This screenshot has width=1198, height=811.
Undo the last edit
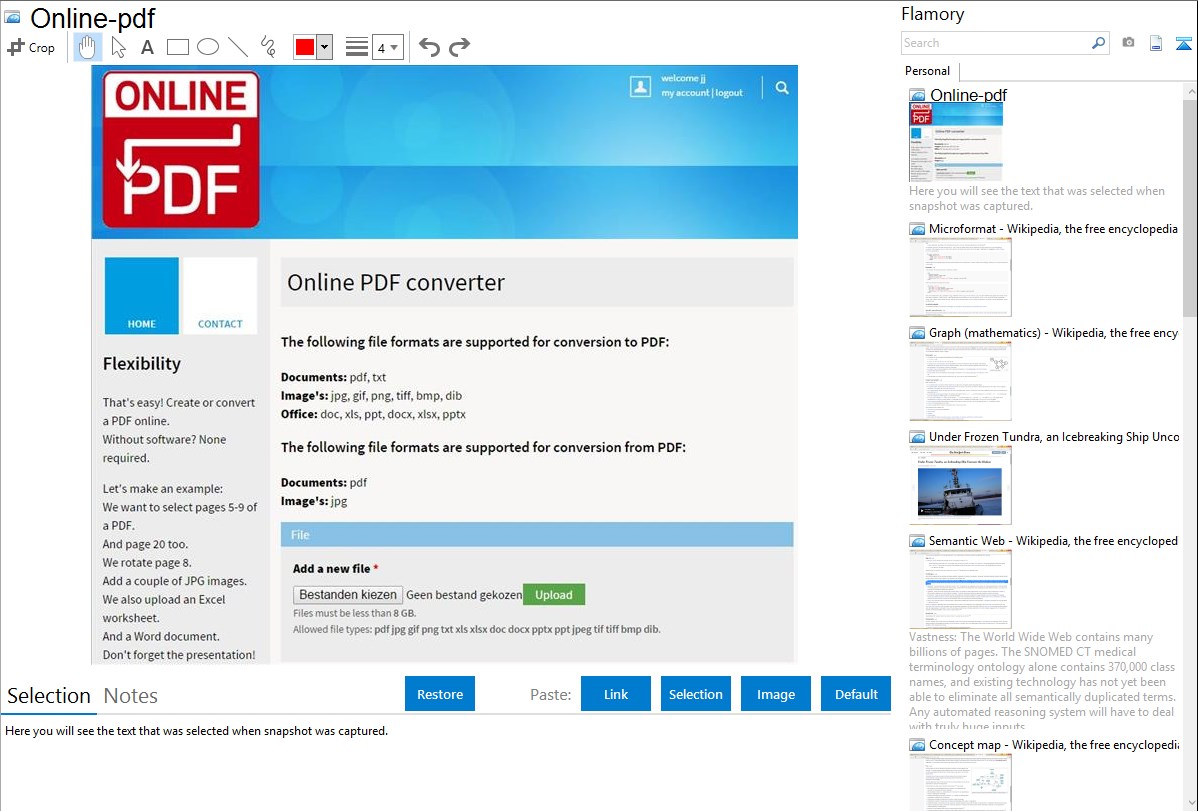(429, 47)
